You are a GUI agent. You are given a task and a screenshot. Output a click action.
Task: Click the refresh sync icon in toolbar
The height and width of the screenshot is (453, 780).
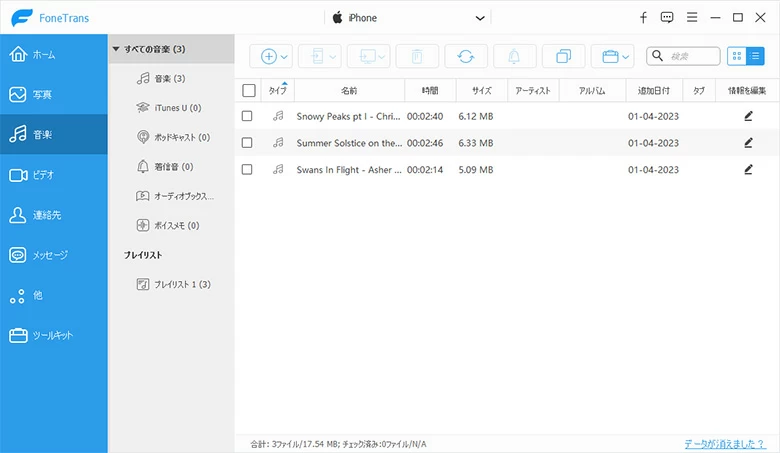point(466,56)
